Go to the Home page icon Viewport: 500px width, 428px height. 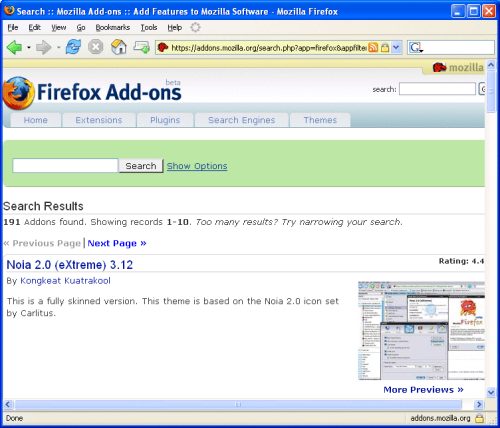coord(119,47)
